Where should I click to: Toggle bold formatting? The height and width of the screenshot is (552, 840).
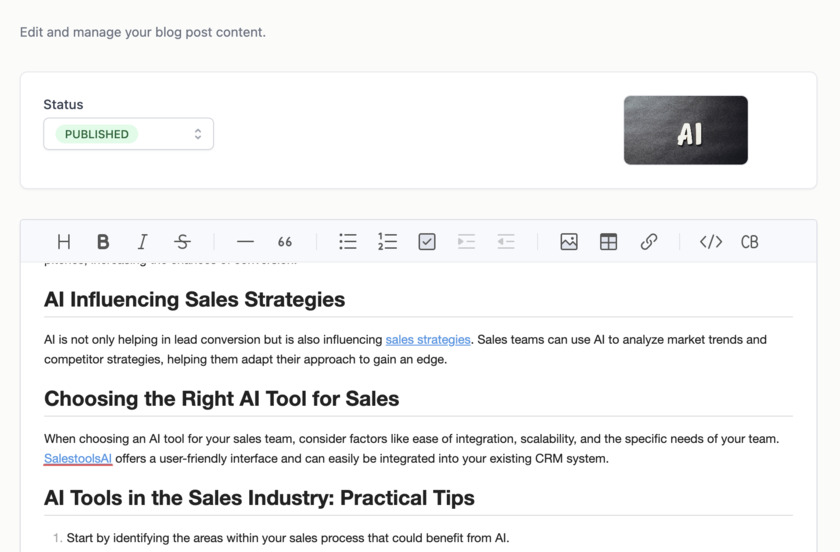(103, 242)
